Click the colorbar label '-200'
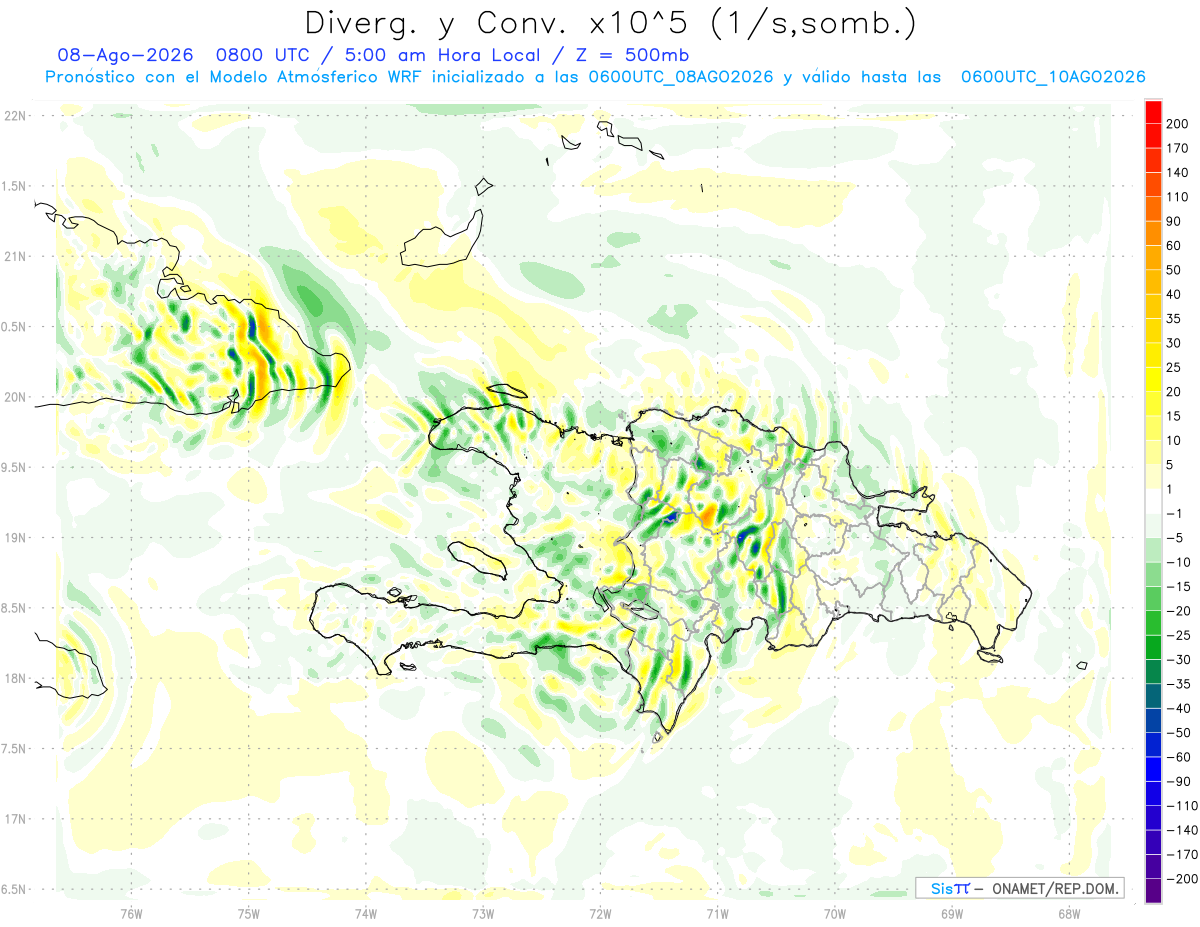This screenshot has width=1200, height=927. tap(1182, 879)
